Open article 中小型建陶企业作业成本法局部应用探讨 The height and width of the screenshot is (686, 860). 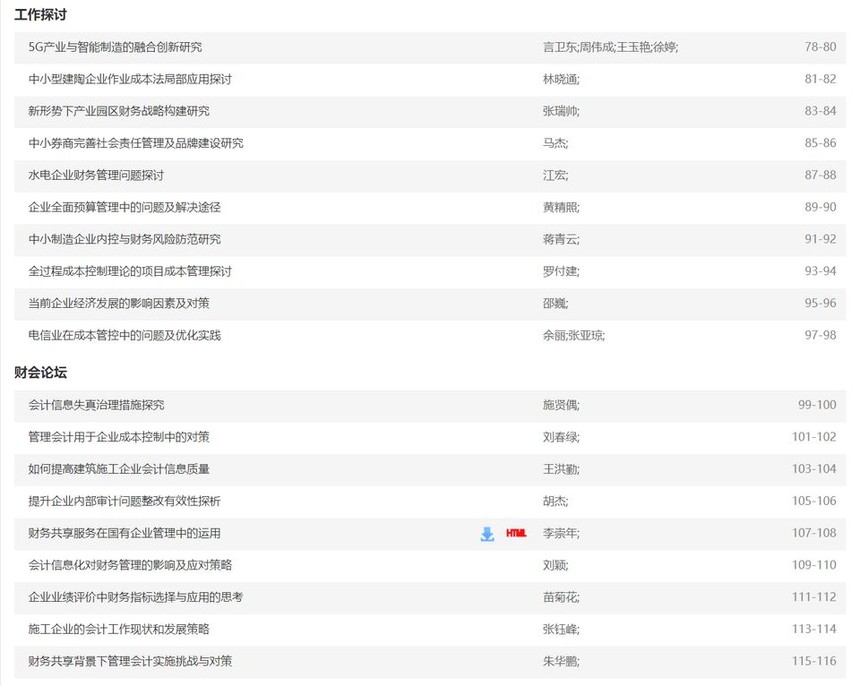(x=130, y=79)
